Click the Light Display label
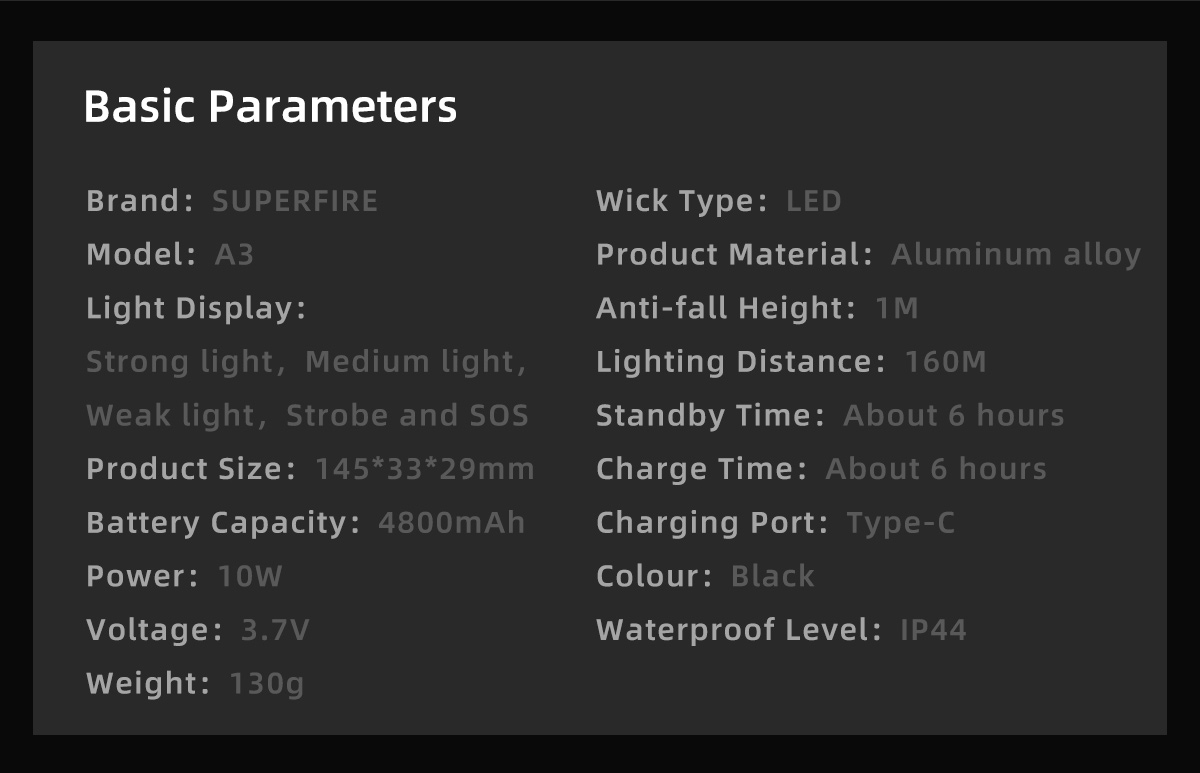The width and height of the screenshot is (1200, 773). [196, 309]
